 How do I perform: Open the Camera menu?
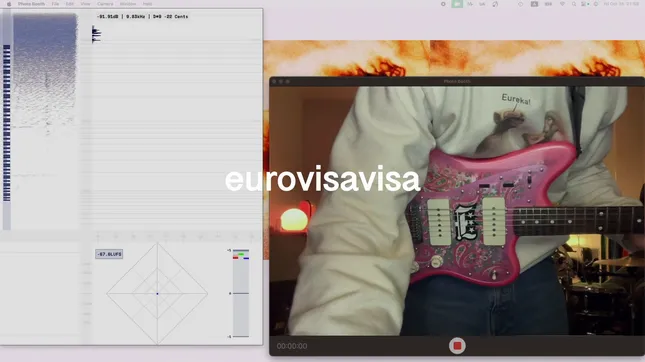point(105,4)
